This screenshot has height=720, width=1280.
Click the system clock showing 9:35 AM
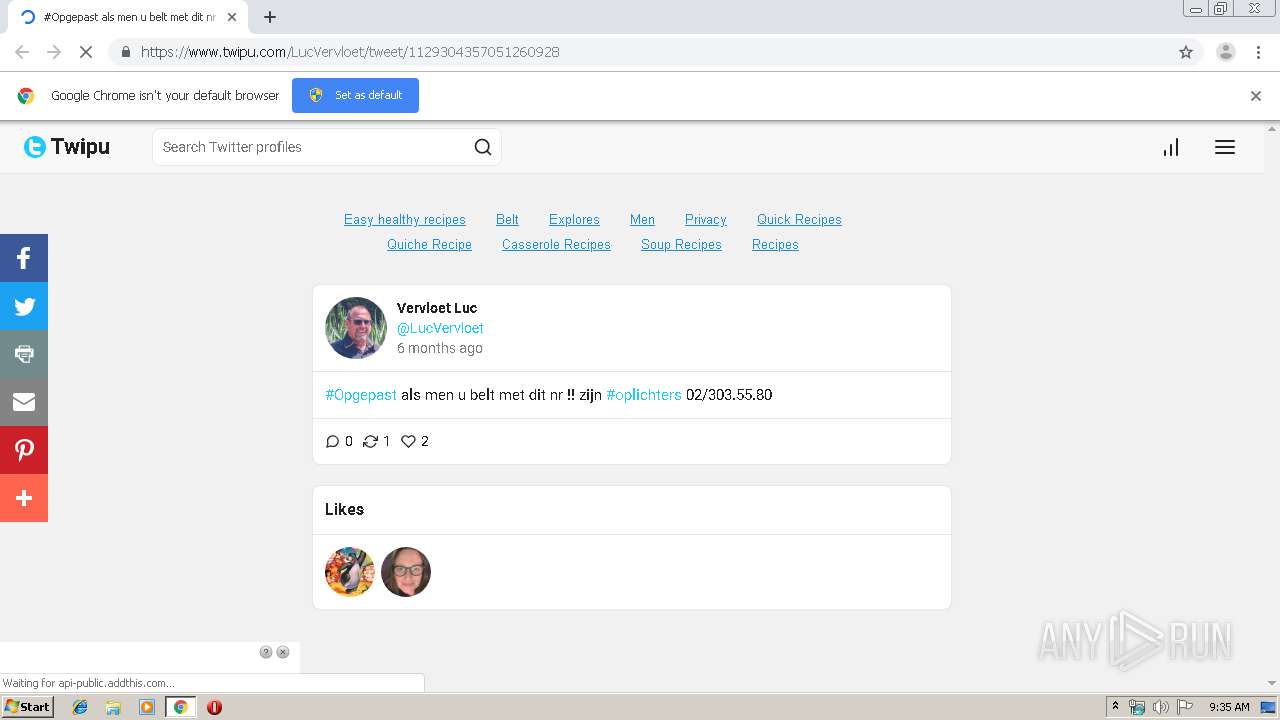1229,707
